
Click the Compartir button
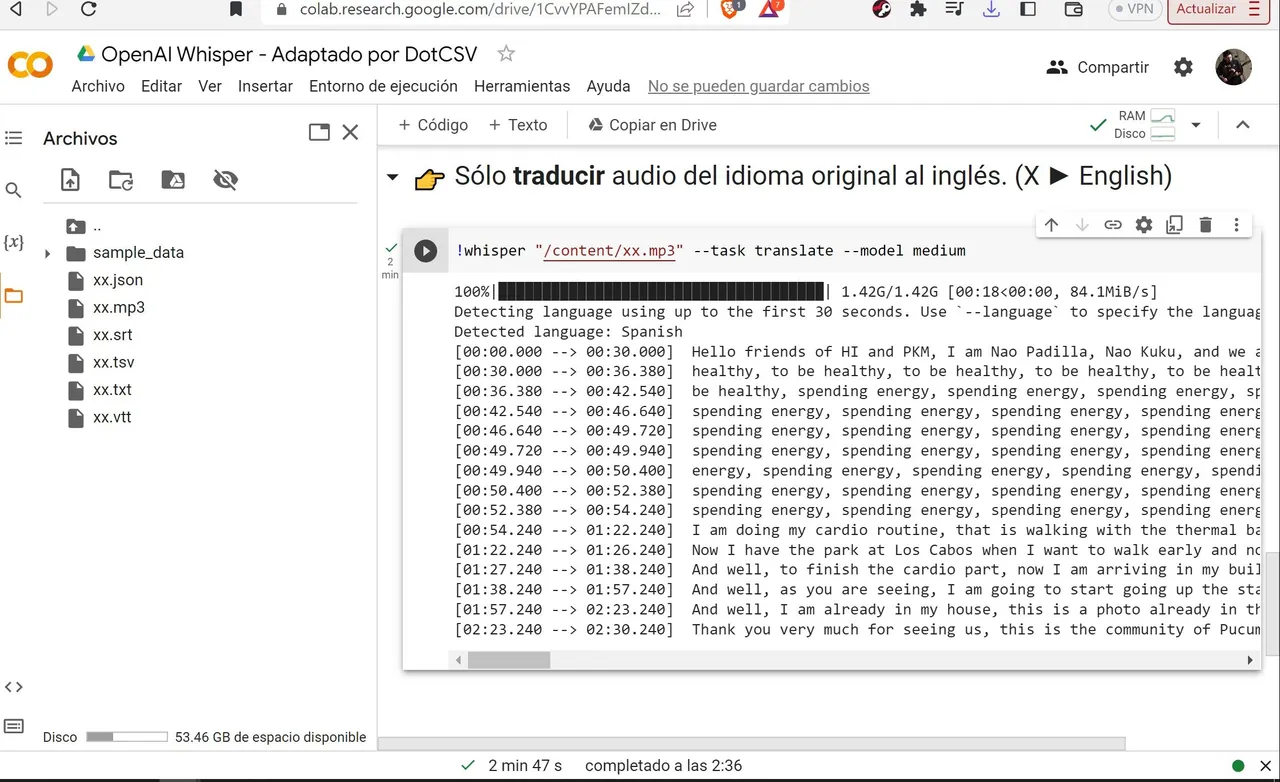1098,67
